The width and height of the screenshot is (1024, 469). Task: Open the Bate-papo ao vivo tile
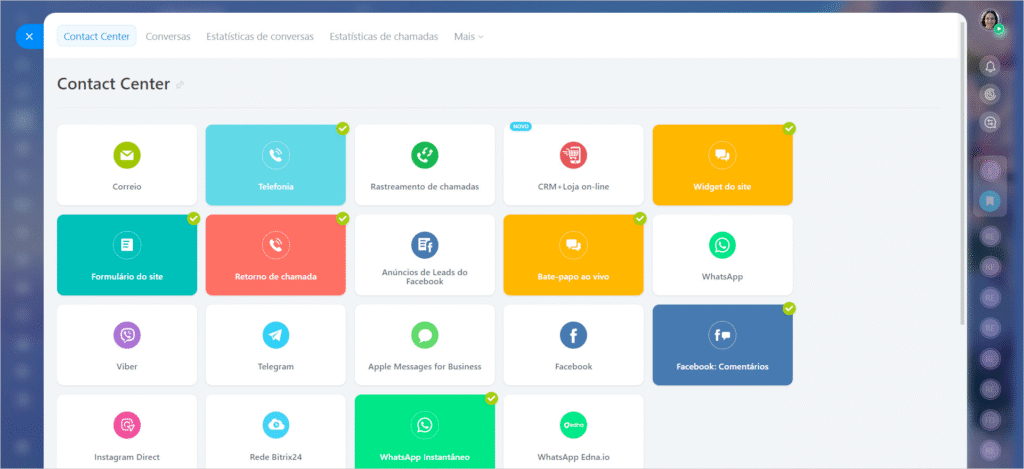coord(573,255)
